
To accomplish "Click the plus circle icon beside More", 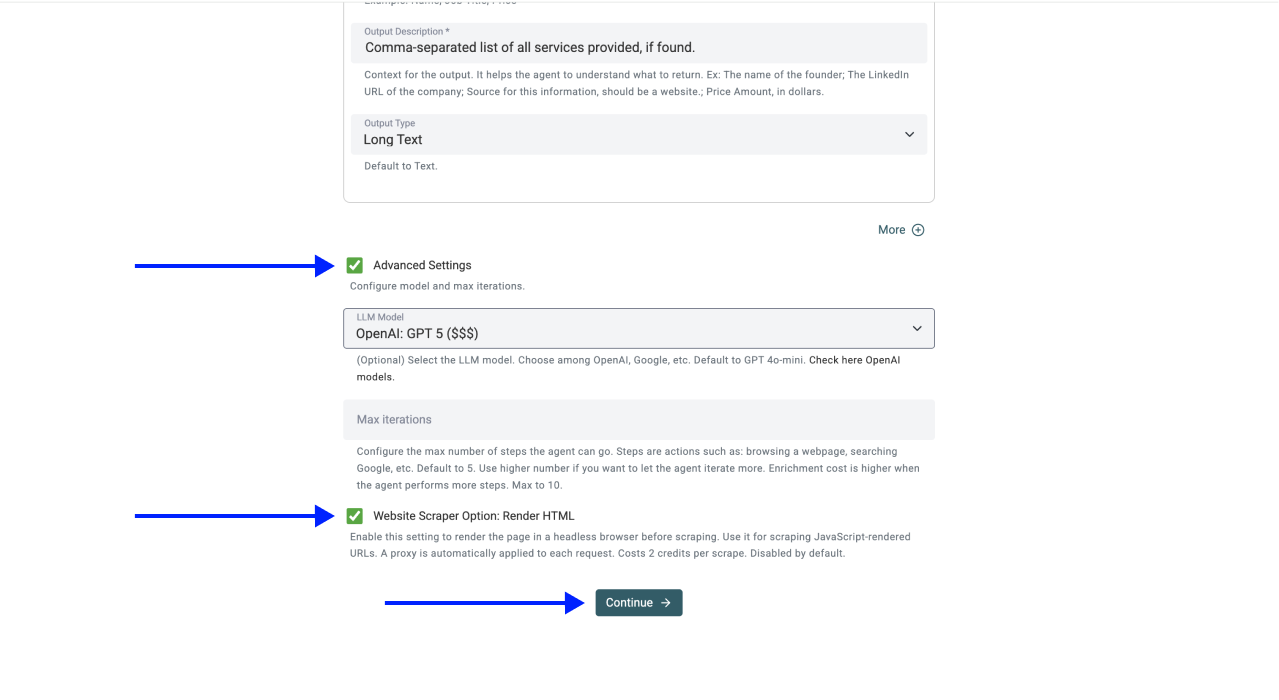I will click(x=918, y=230).
